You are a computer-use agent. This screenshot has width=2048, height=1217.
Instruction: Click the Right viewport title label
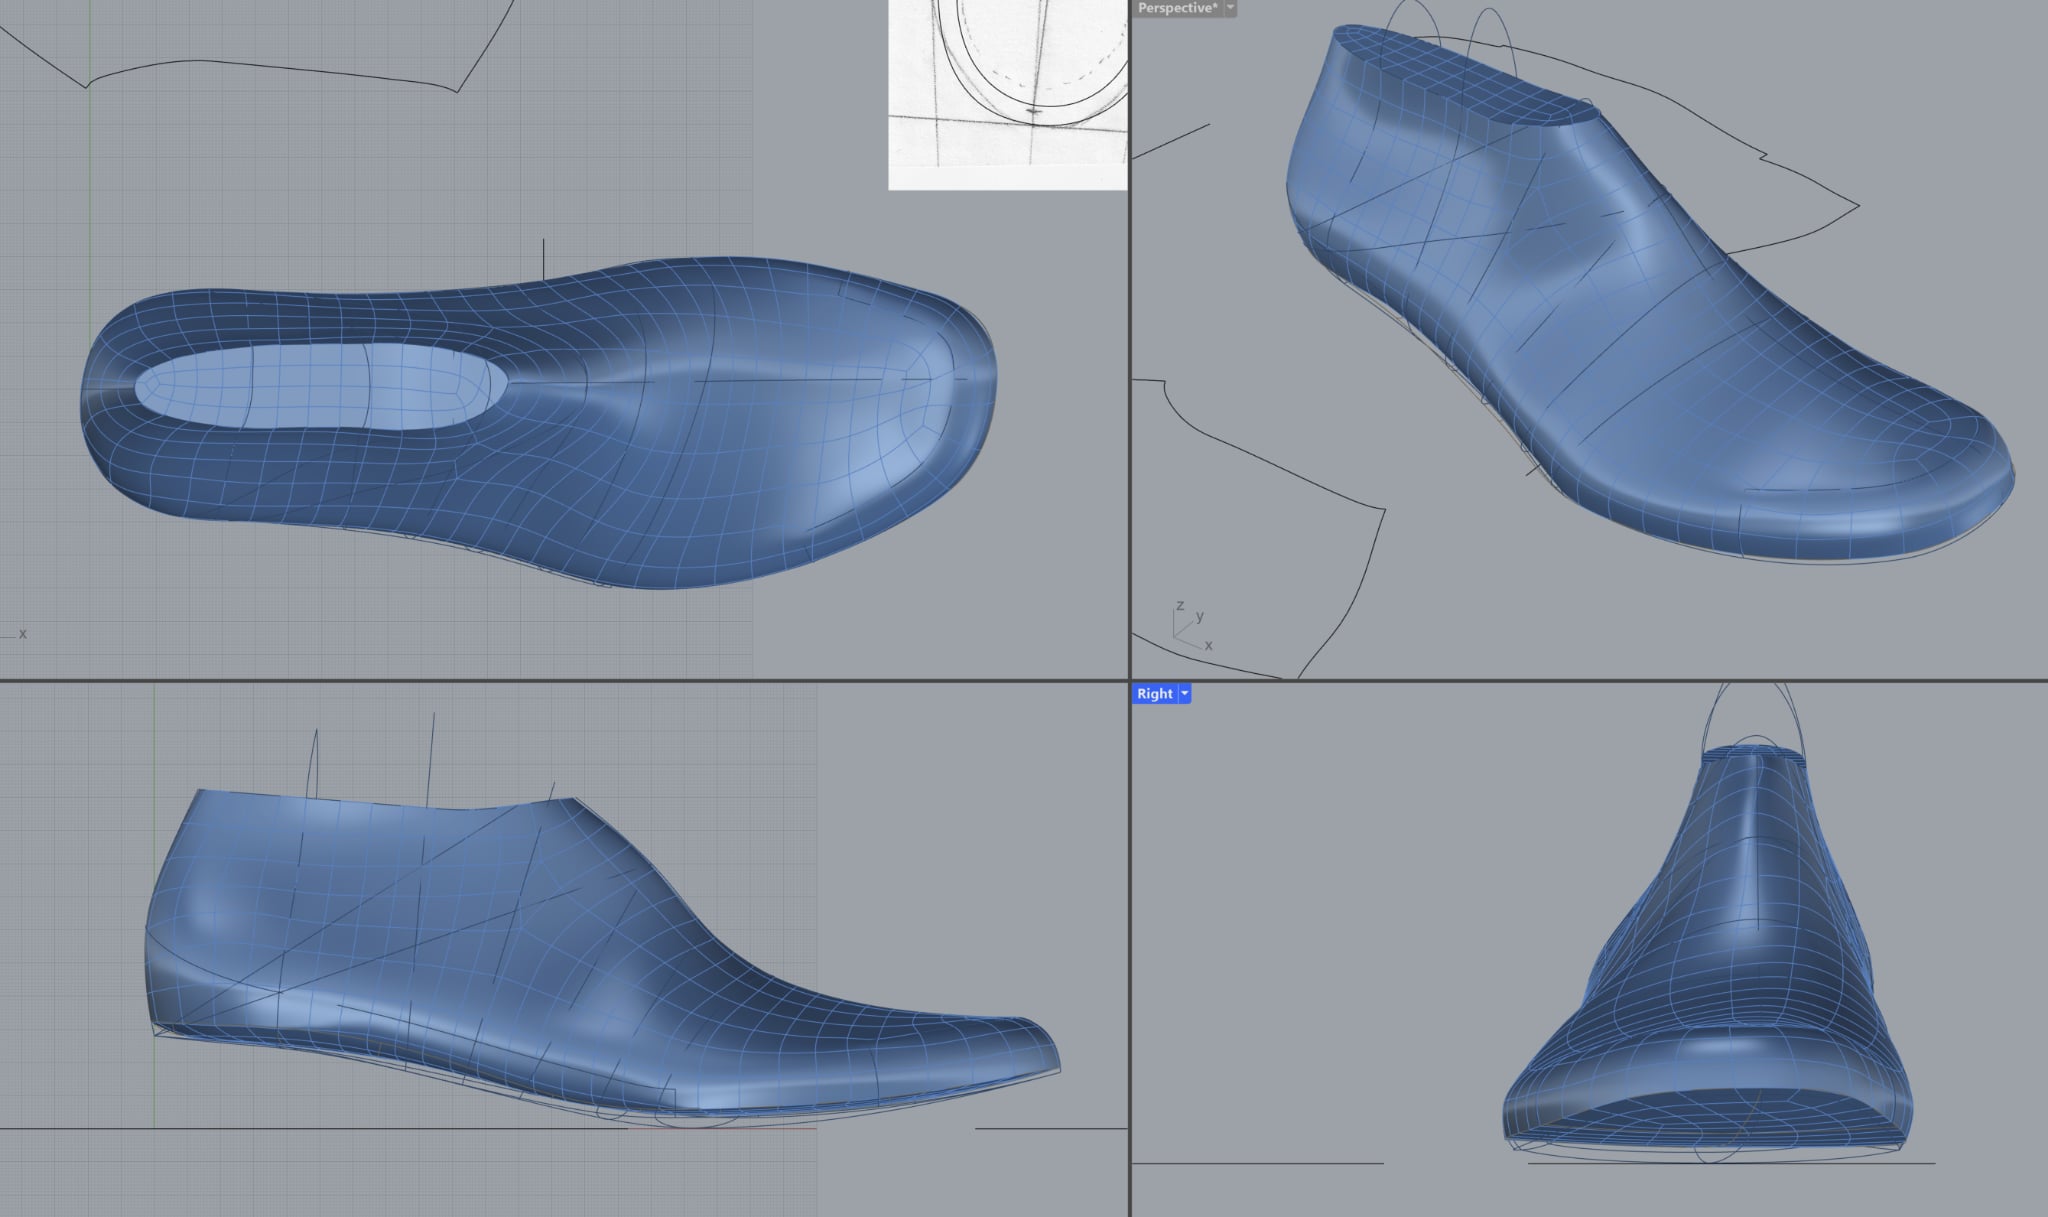(1154, 693)
